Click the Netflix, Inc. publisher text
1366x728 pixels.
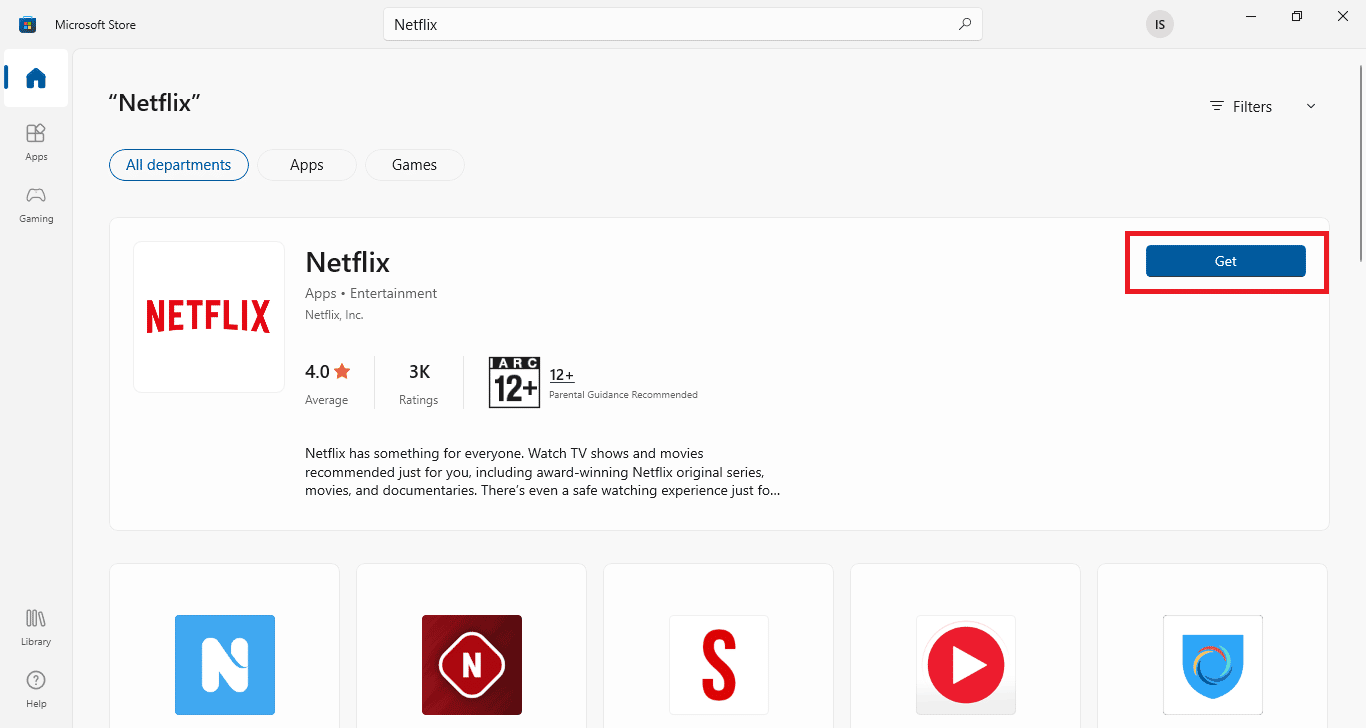tap(334, 315)
